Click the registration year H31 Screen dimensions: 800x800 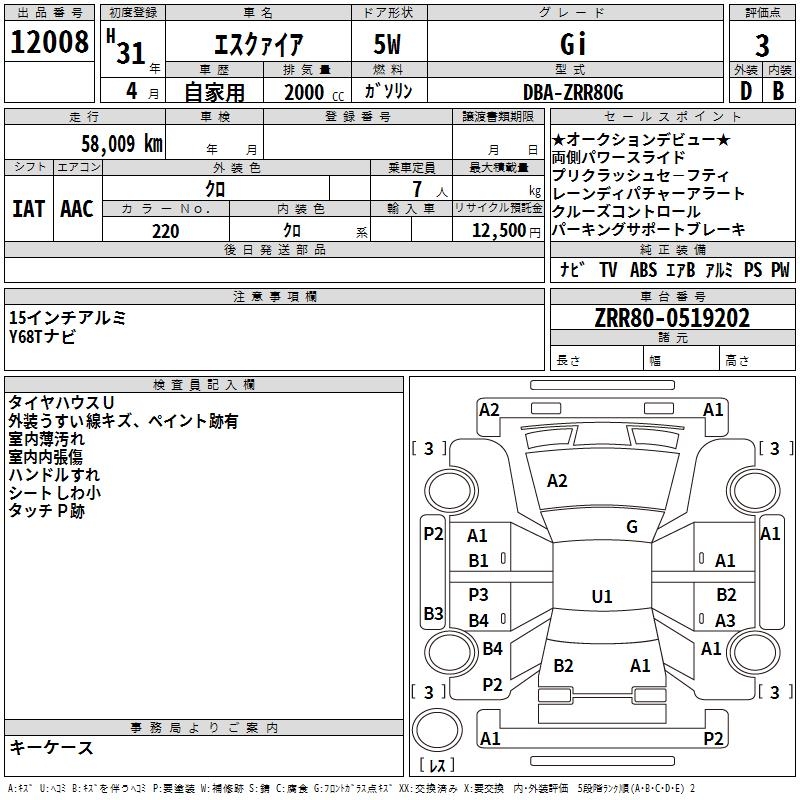point(127,47)
